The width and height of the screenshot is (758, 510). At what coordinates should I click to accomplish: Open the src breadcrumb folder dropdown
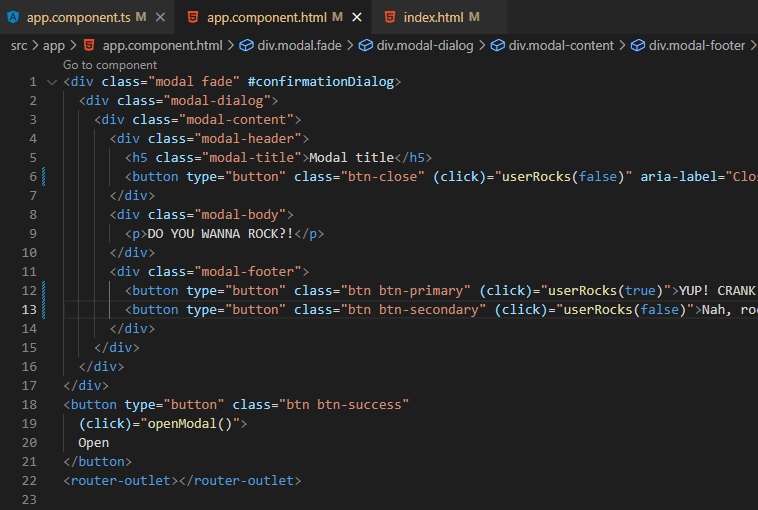(19, 45)
